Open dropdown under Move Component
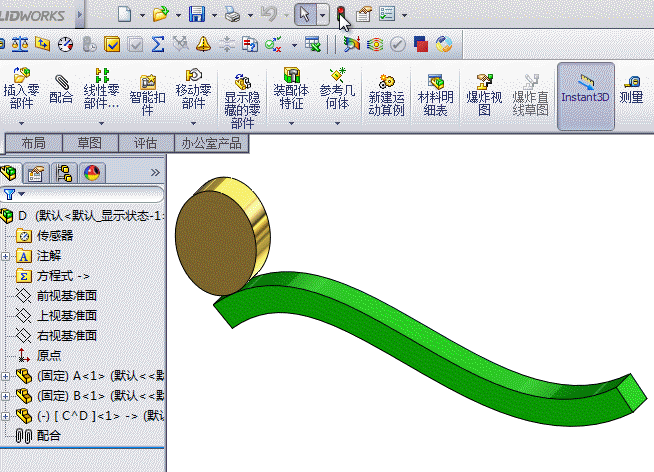Image resolution: width=654 pixels, height=472 pixels. pos(193,123)
